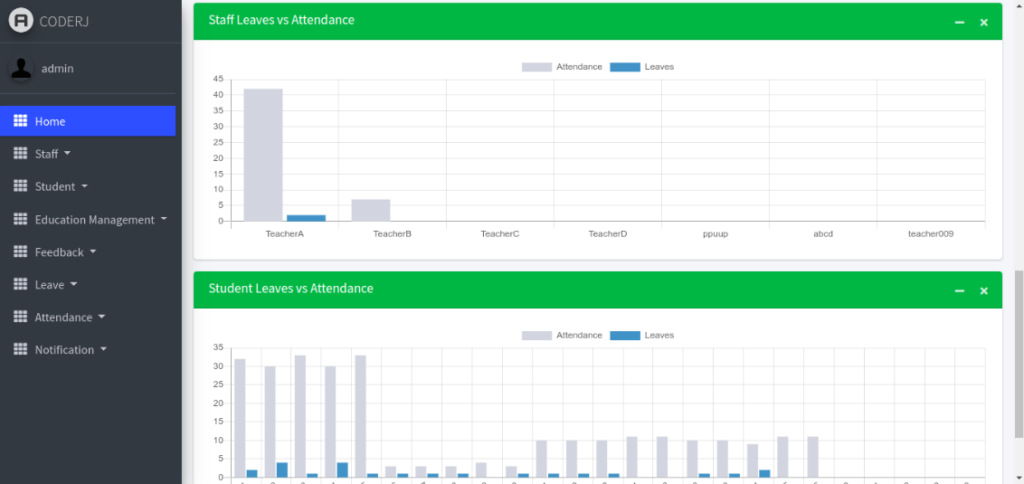Click the page vertical scrollbar thumb
1024x484 pixels.
pyautogui.click(x=1018, y=354)
